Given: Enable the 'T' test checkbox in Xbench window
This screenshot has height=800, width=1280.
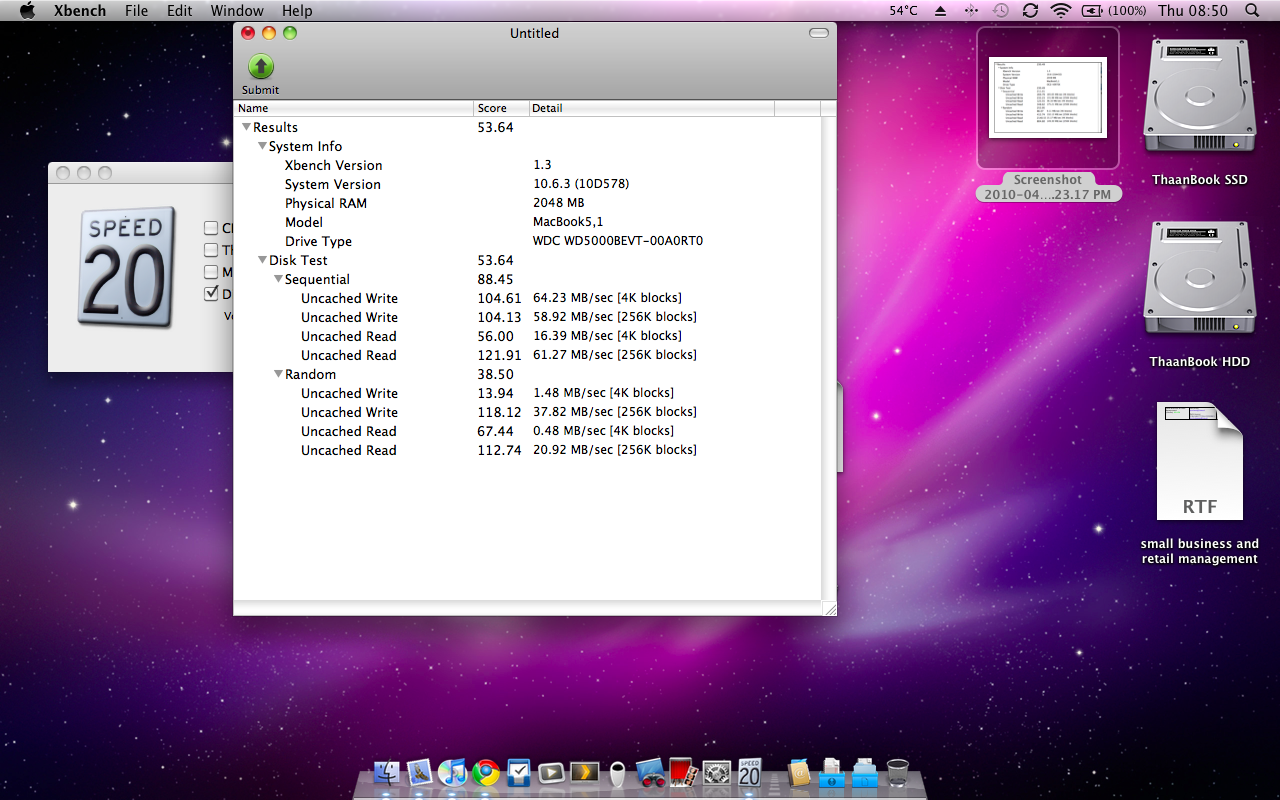Looking at the screenshot, I should [211, 250].
